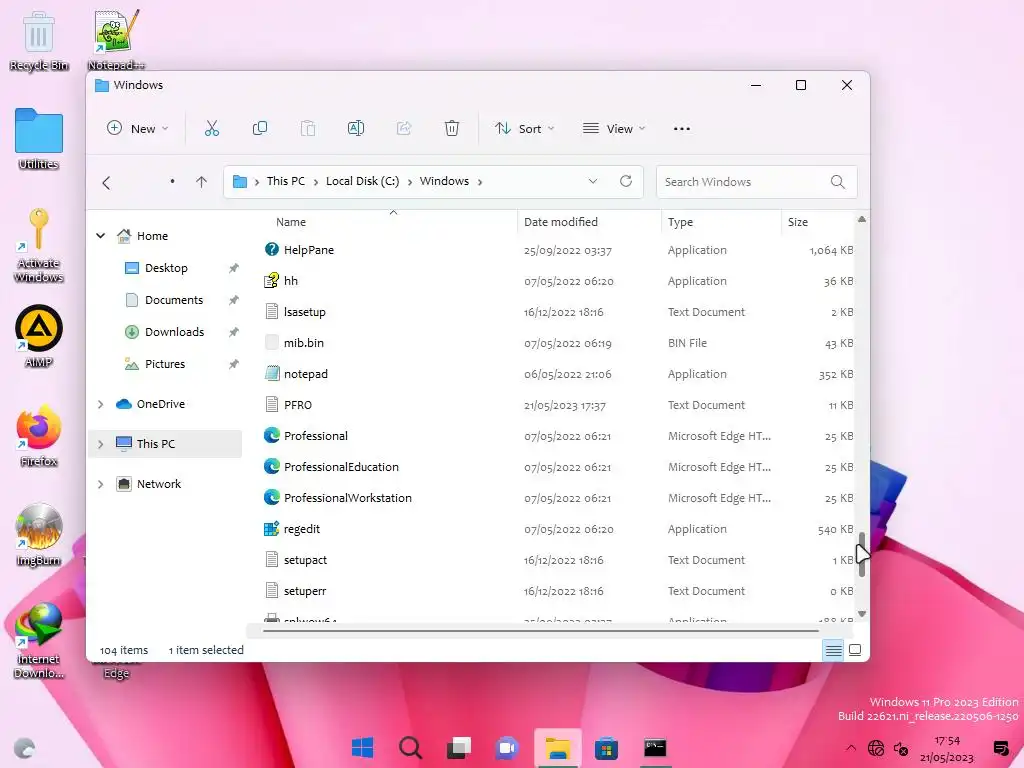Open the View dropdown menu

(614, 129)
